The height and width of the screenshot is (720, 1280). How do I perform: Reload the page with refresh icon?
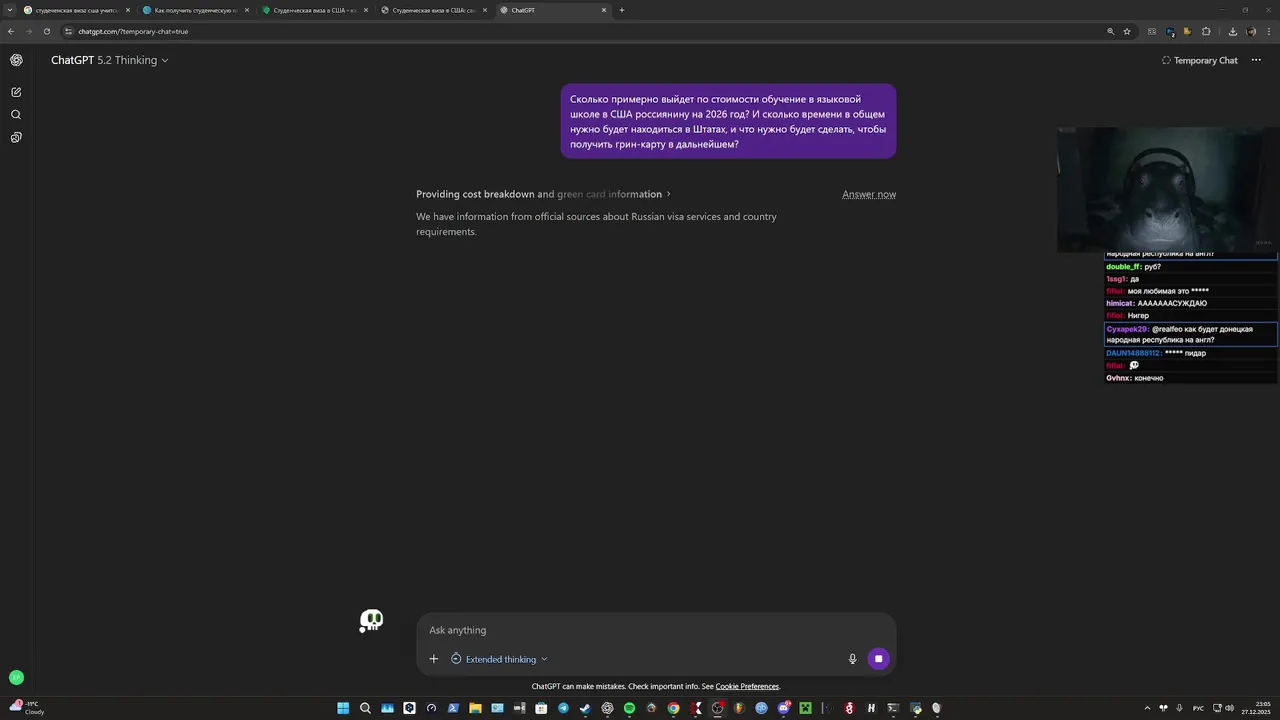click(46, 31)
